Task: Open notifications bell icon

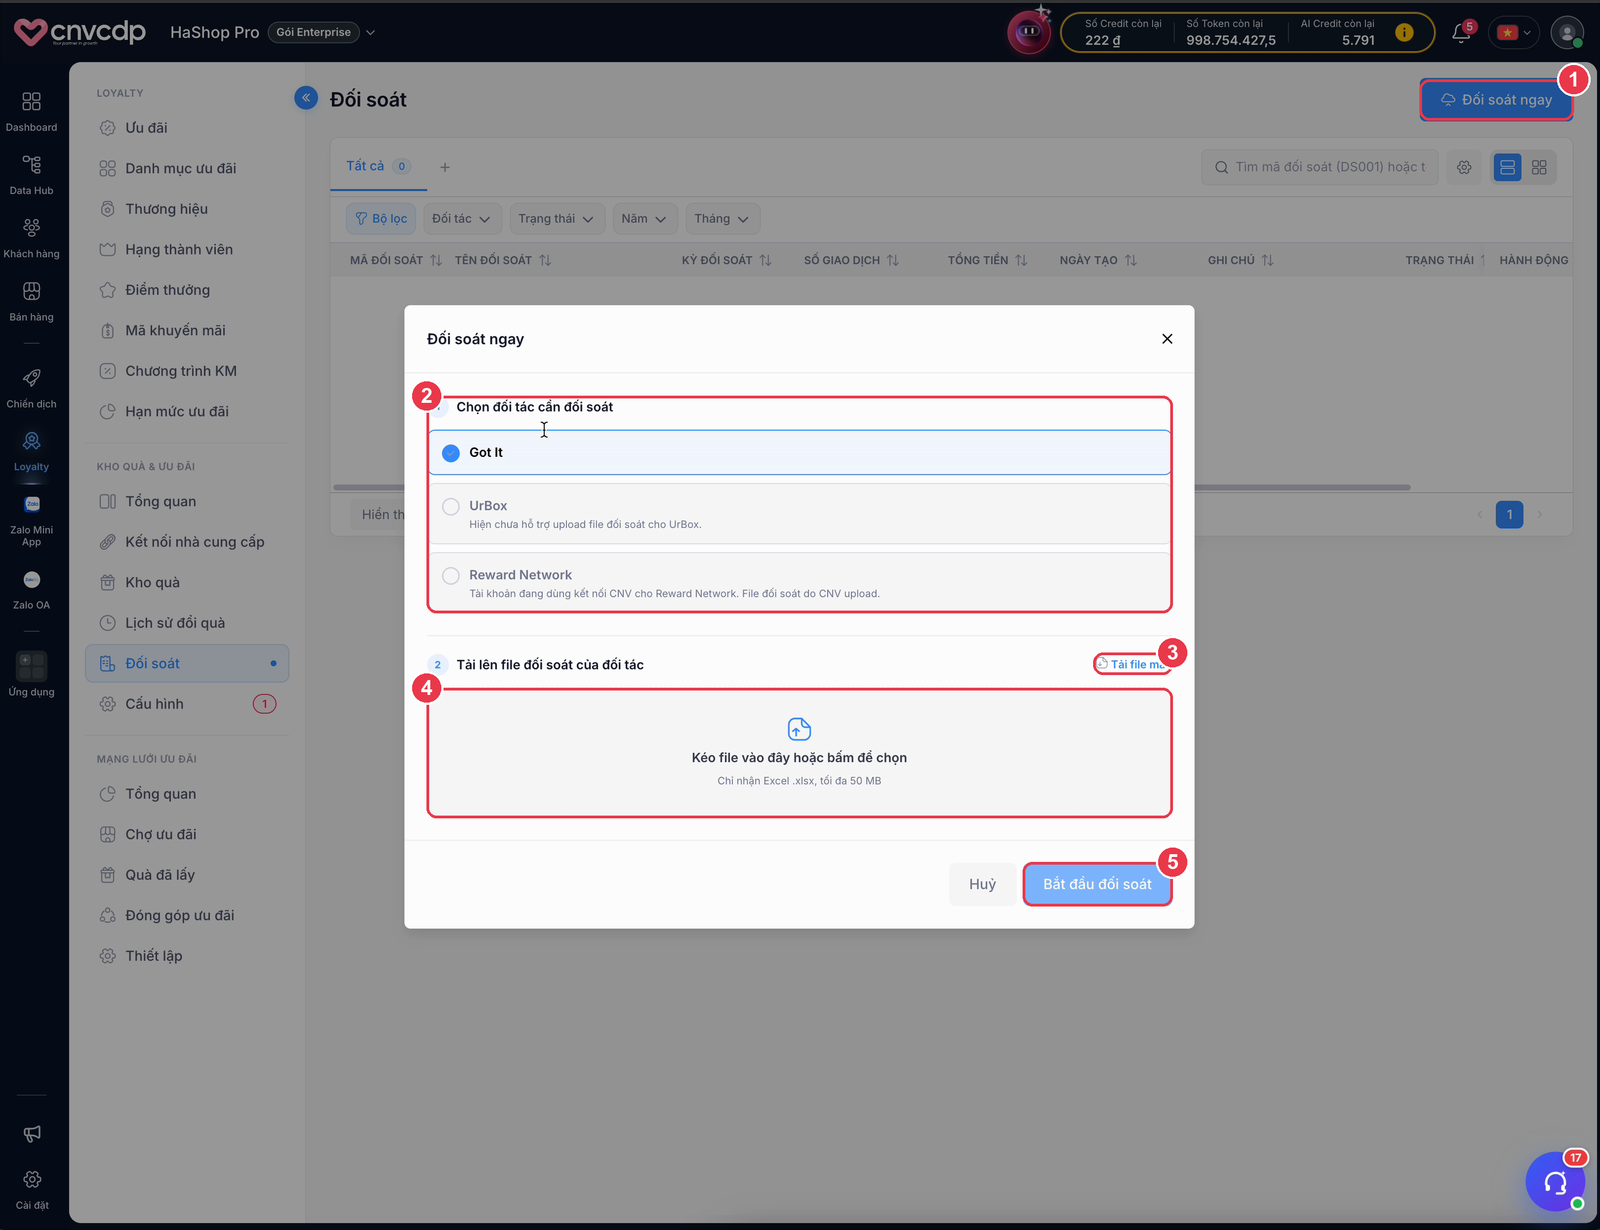Action: pos(1461,33)
